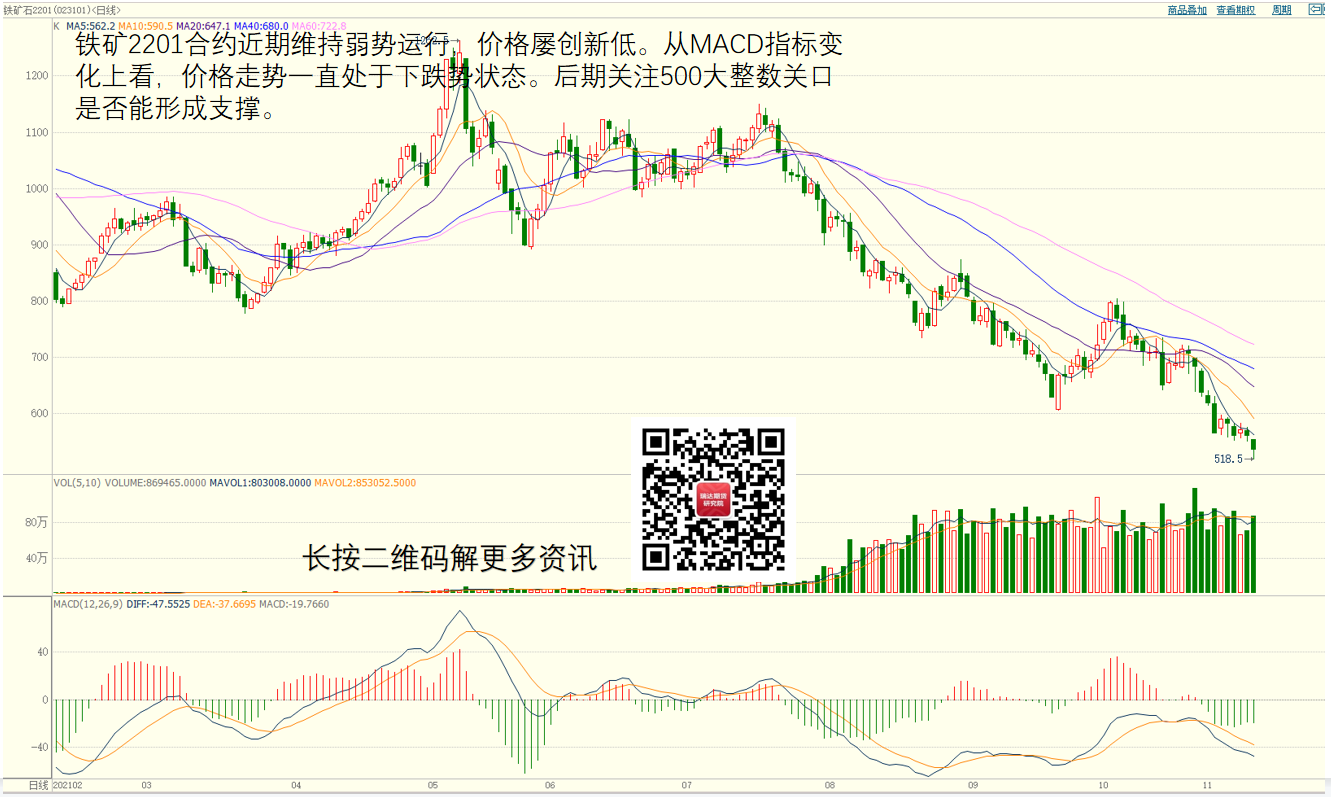Click the 202102 date marker on timeline
Screen dimensions: 1331x797
click(x=70, y=786)
